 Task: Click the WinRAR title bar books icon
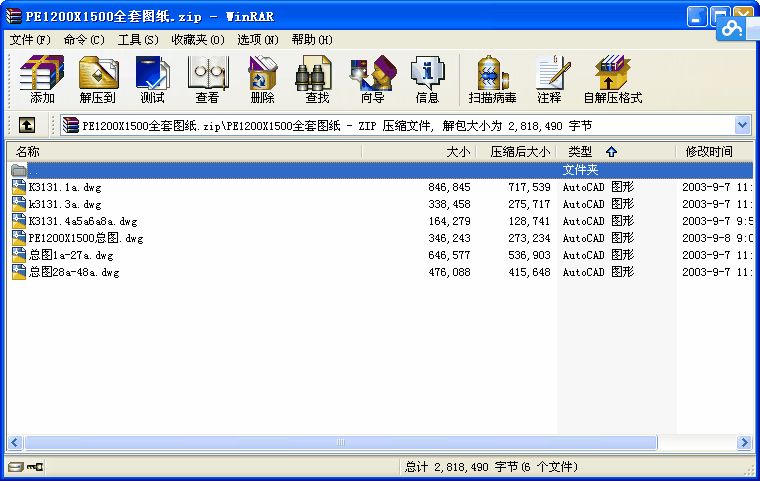(x=14, y=16)
